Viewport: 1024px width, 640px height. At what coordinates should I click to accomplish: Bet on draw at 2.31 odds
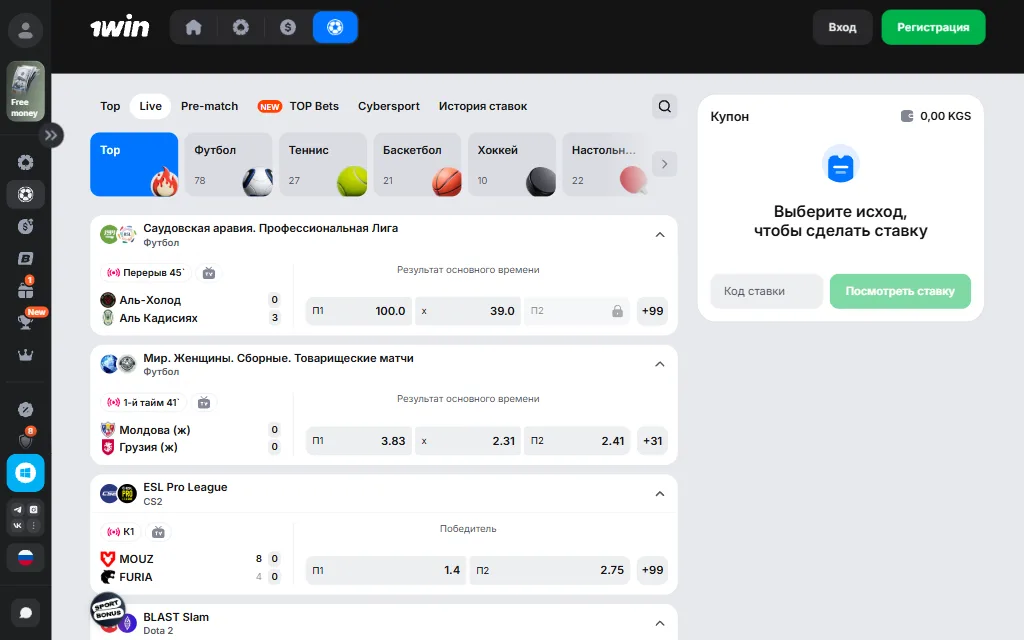click(x=468, y=441)
